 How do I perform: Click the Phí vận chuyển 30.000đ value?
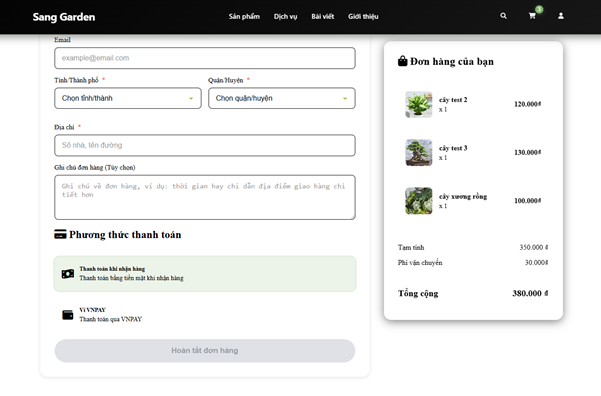pyautogui.click(x=536, y=263)
